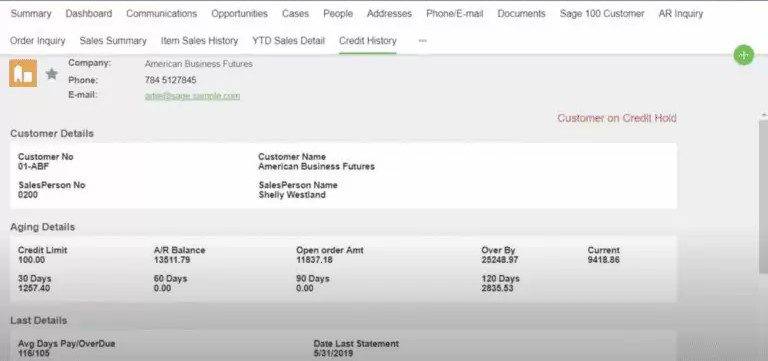768x361 pixels.
Task: Select the Cases tab
Action: [295, 14]
